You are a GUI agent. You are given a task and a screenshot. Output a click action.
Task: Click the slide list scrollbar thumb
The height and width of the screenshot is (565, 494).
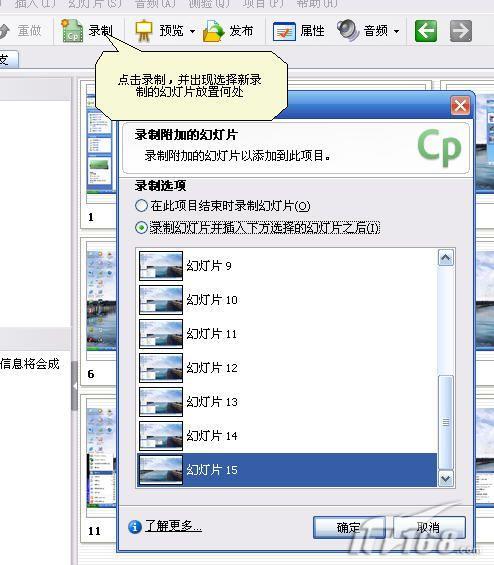click(446, 422)
